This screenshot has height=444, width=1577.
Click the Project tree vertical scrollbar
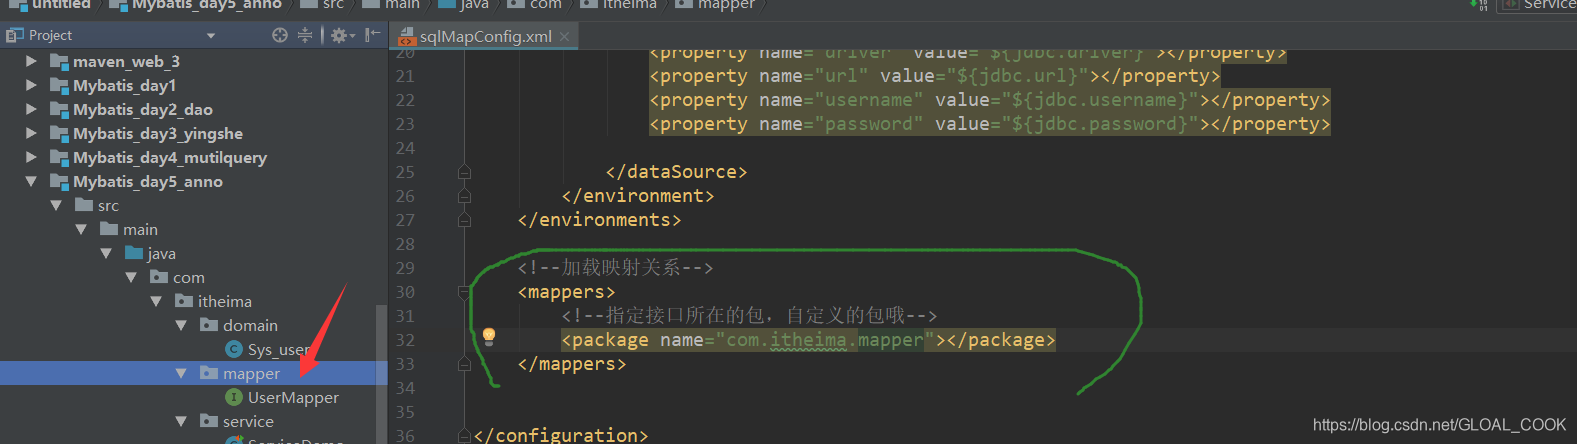point(380,374)
